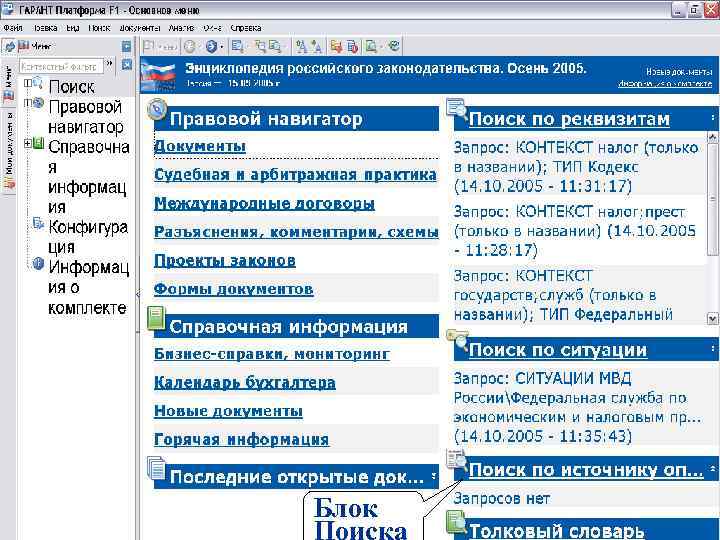Click the documents stack icon of Последние открытые
Image resolution: width=720 pixels, height=540 pixels.
[156, 468]
